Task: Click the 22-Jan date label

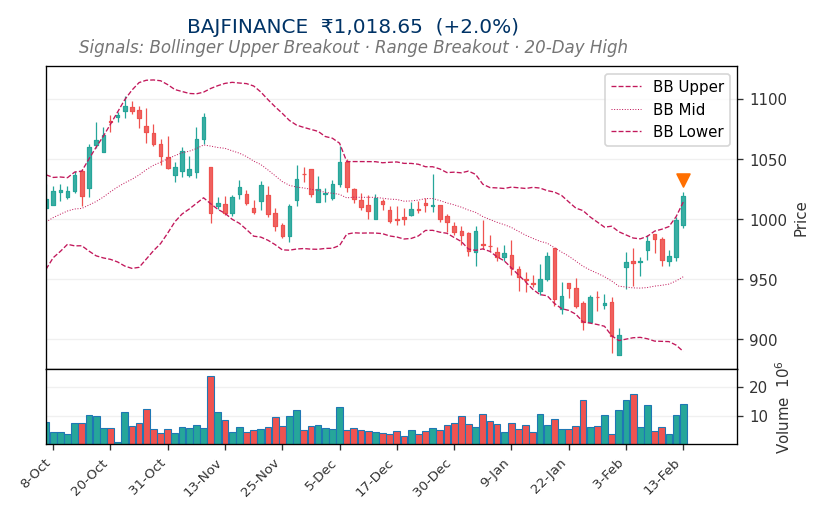Action: click(x=548, y=477)
